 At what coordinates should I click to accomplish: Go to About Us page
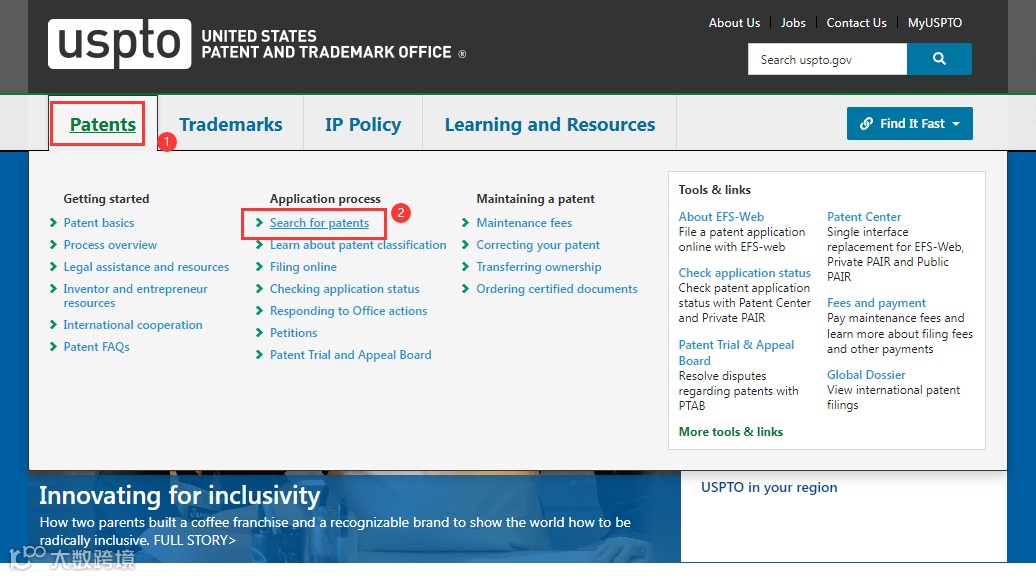(734, 22)
